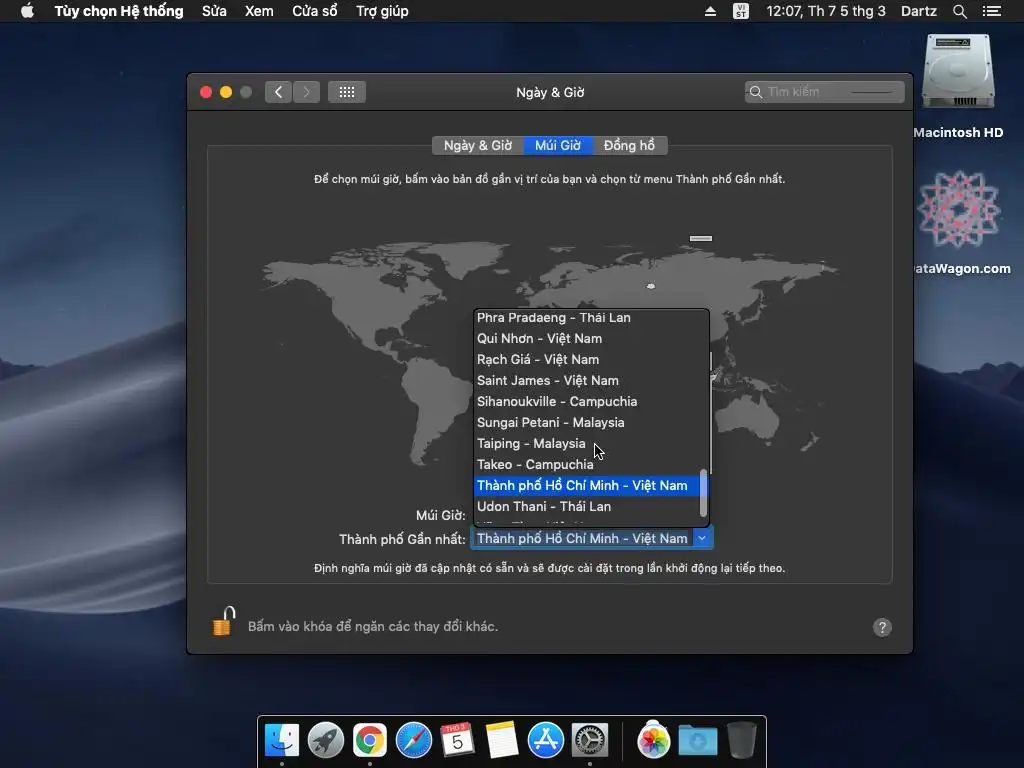Select Phra Pradaeng - Thái Lan

click(587, 318)
